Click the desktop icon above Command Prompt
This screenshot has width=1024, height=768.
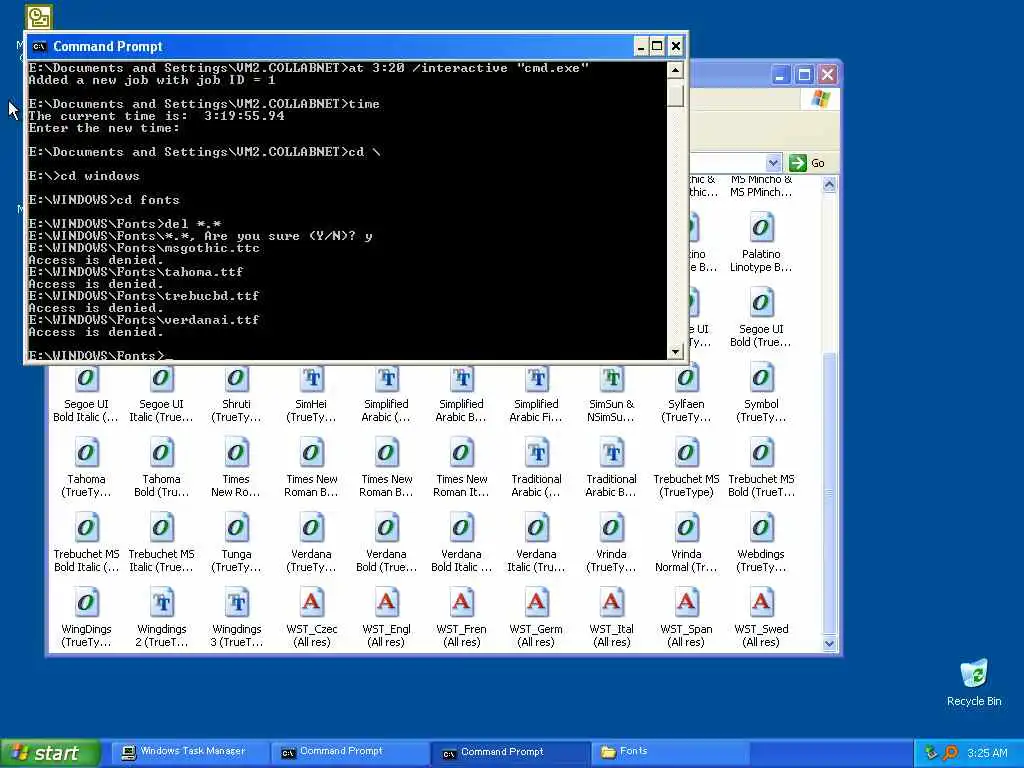coord(39,17)
